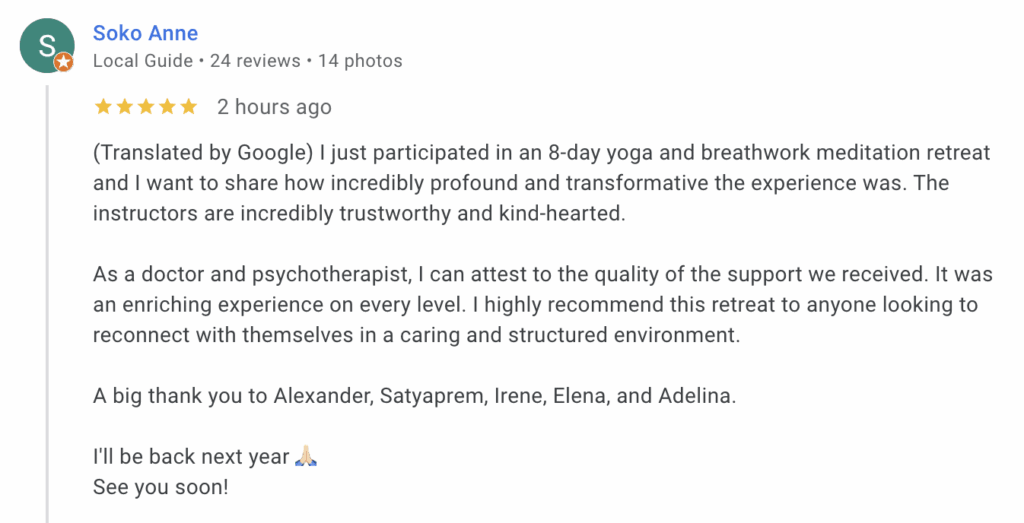
Task: Open the Soko Anne profile name link
Action: click(x=145, y=33)
